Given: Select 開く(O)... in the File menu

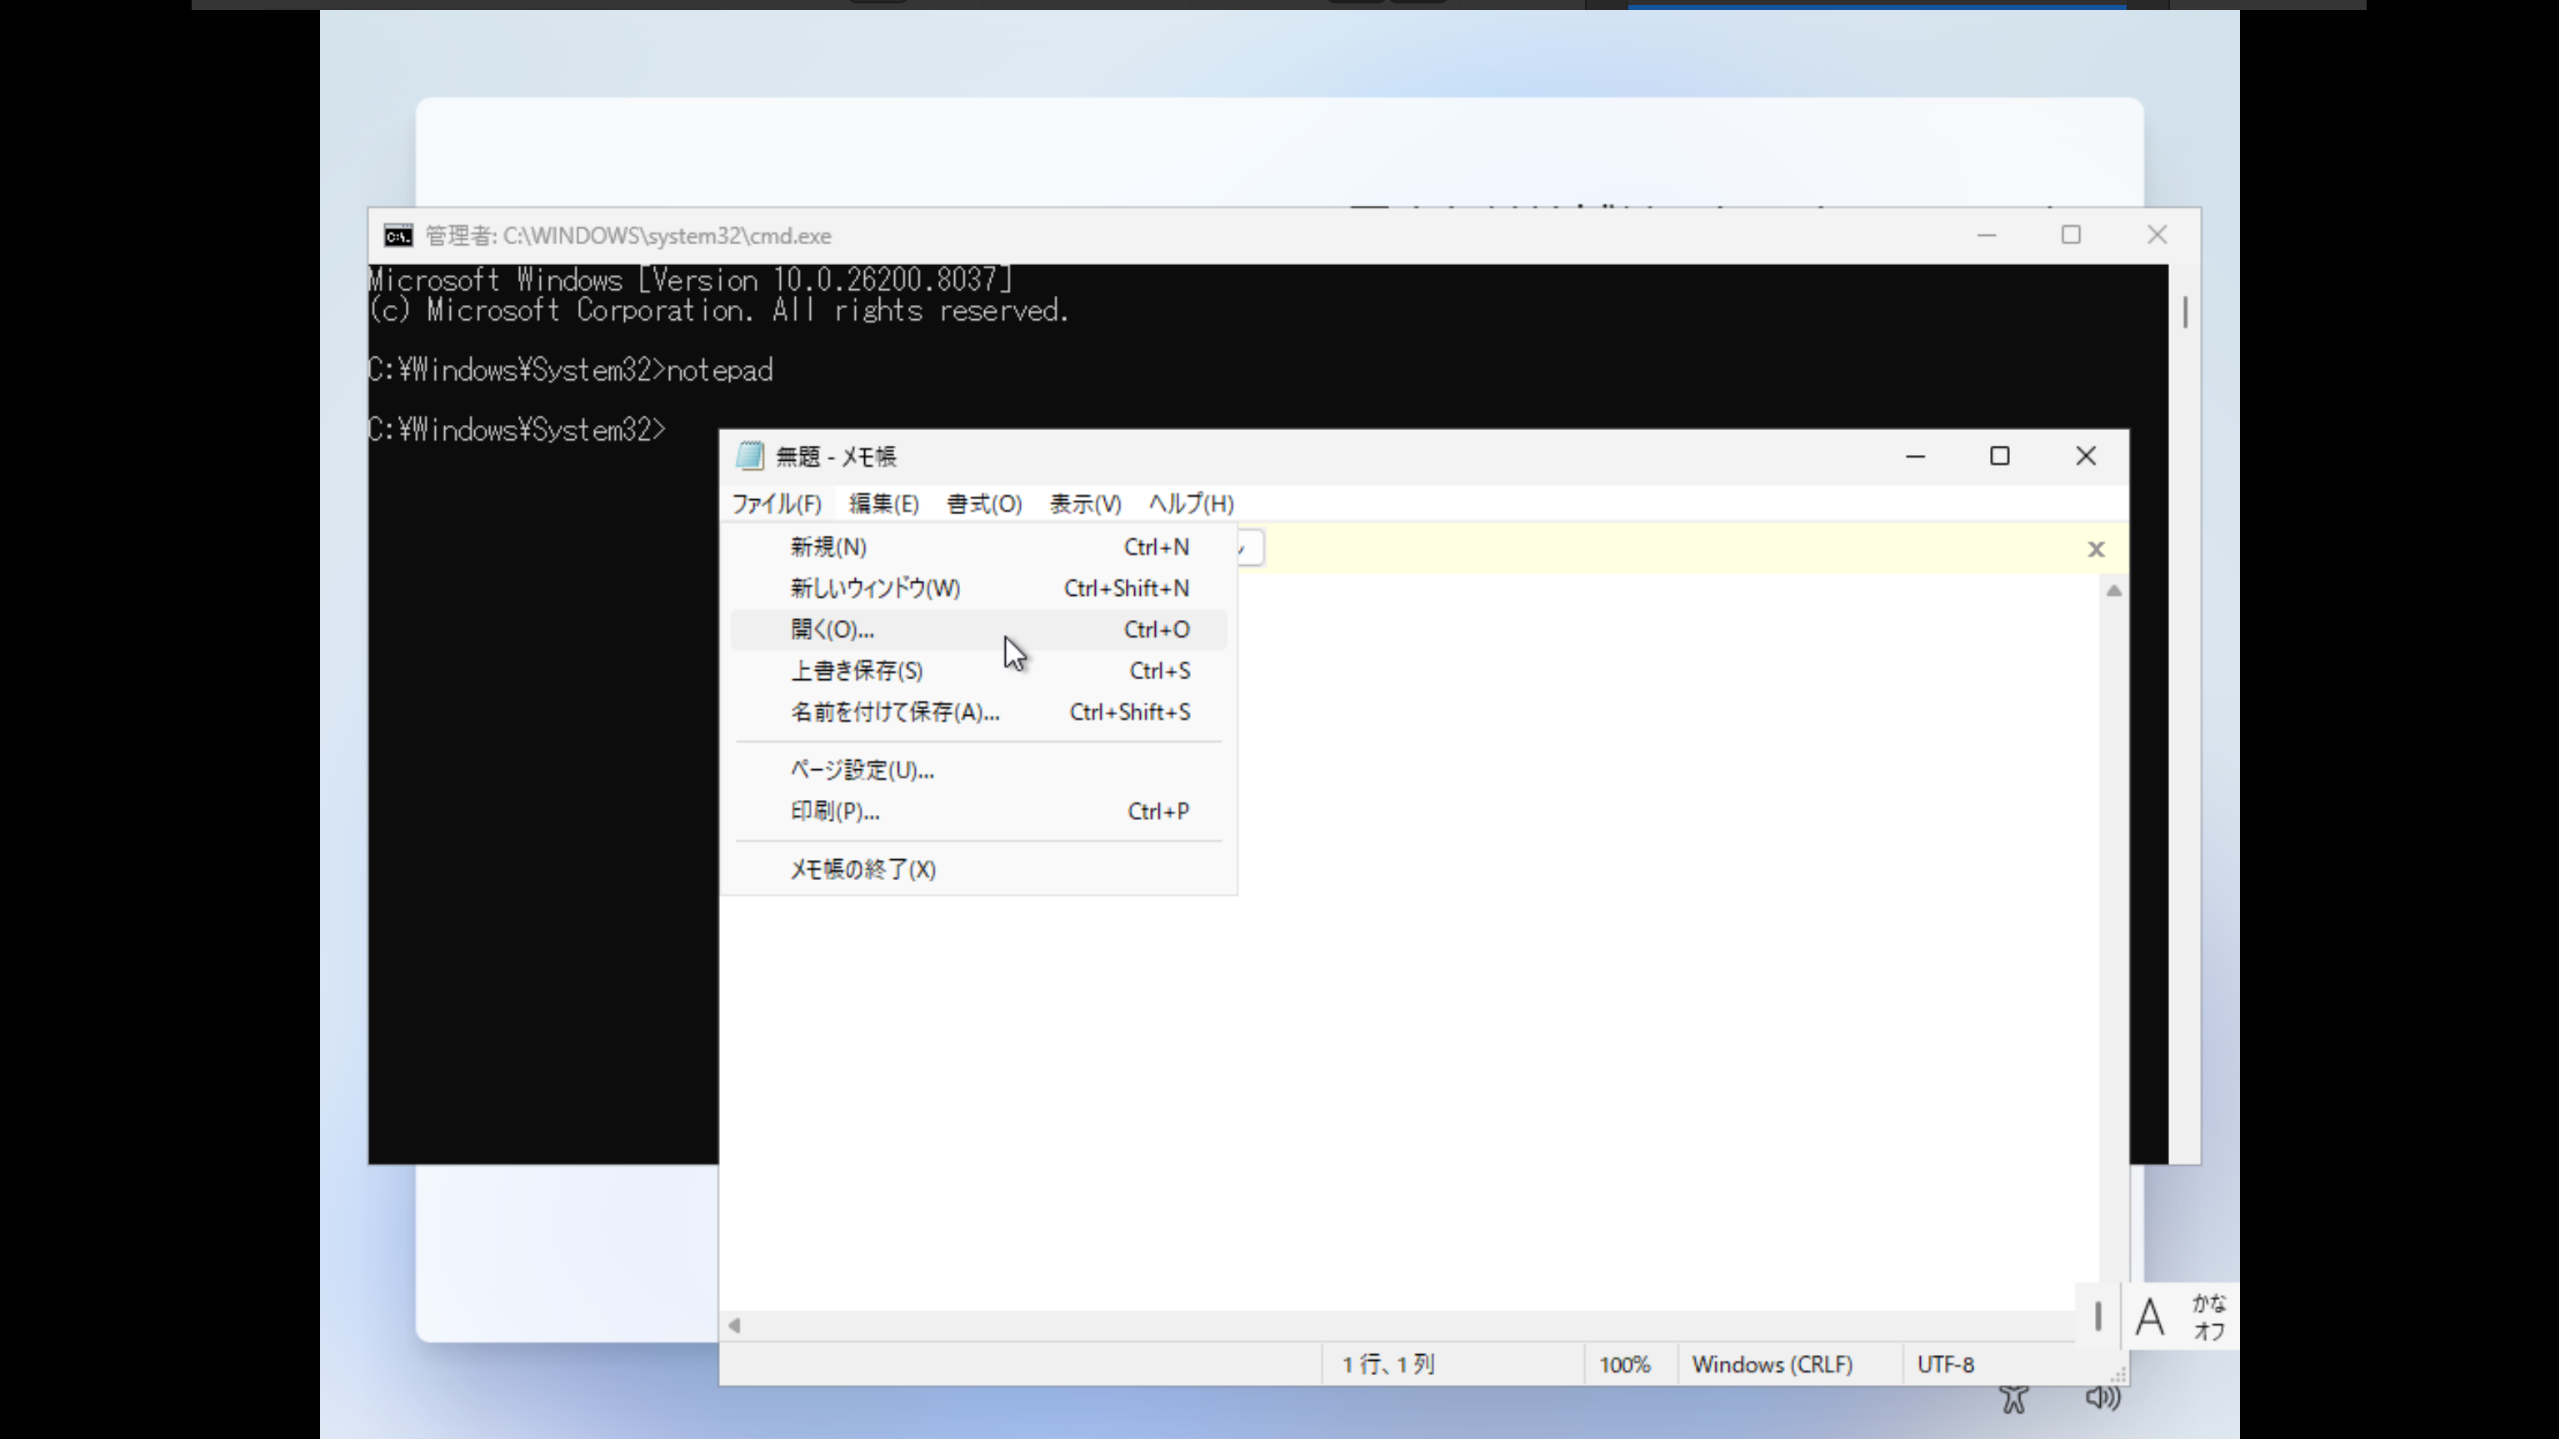Looking at the screenshot, I should pyautogui.click(x=978, y=629).
